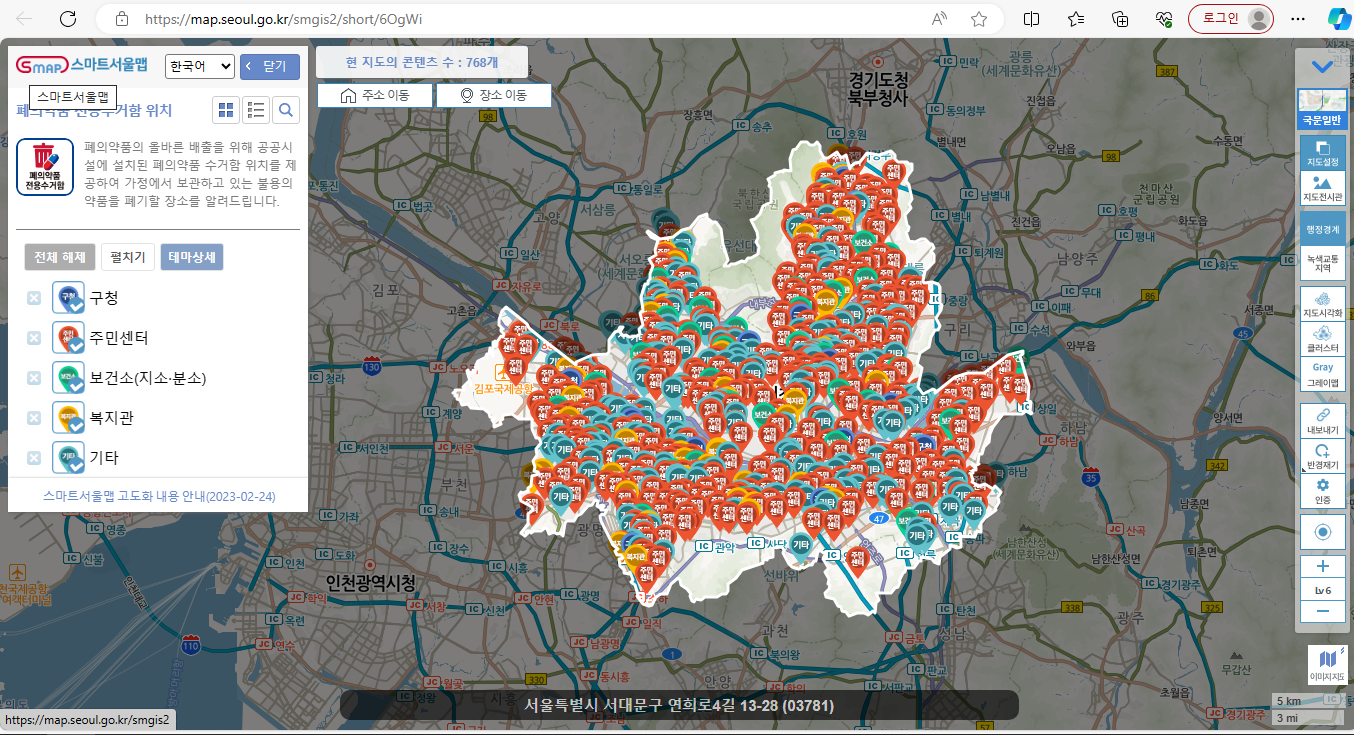
Task: Click address text 서대문구 연희로4길 13-28
Action: pyautogui.click(x=678, y=705)
